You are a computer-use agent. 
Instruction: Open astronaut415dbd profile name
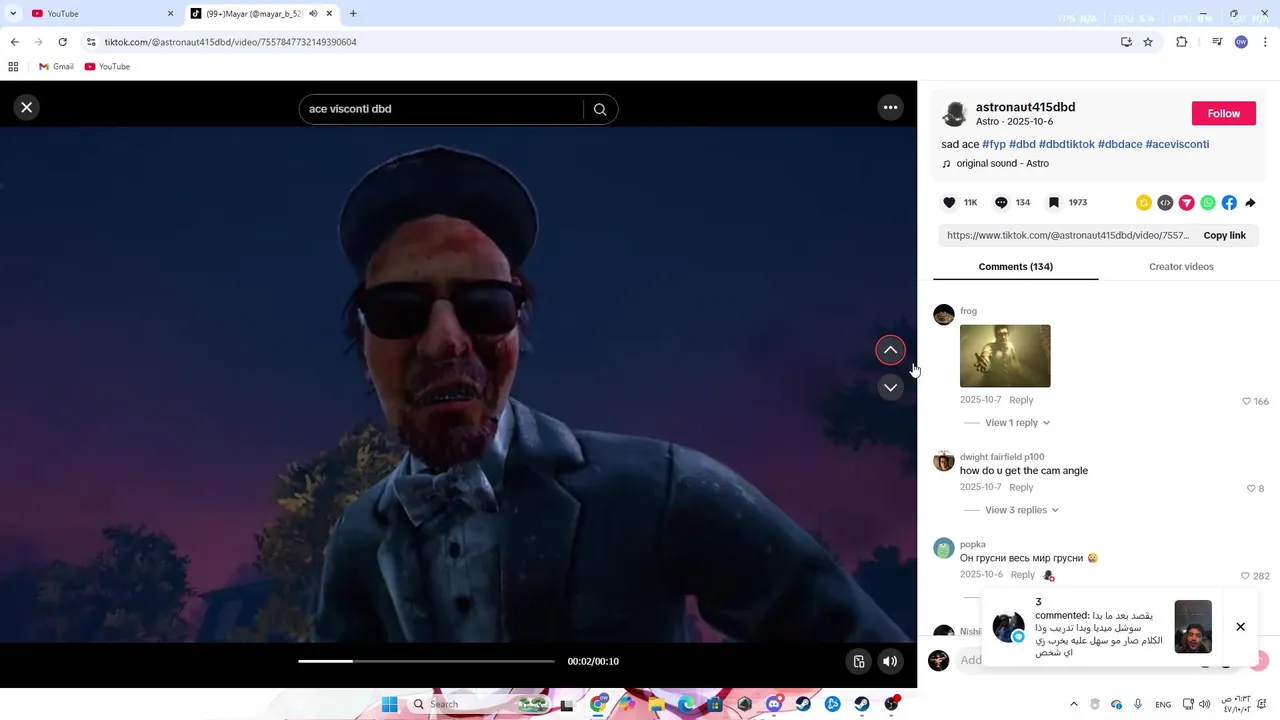tap(1025, 107)
